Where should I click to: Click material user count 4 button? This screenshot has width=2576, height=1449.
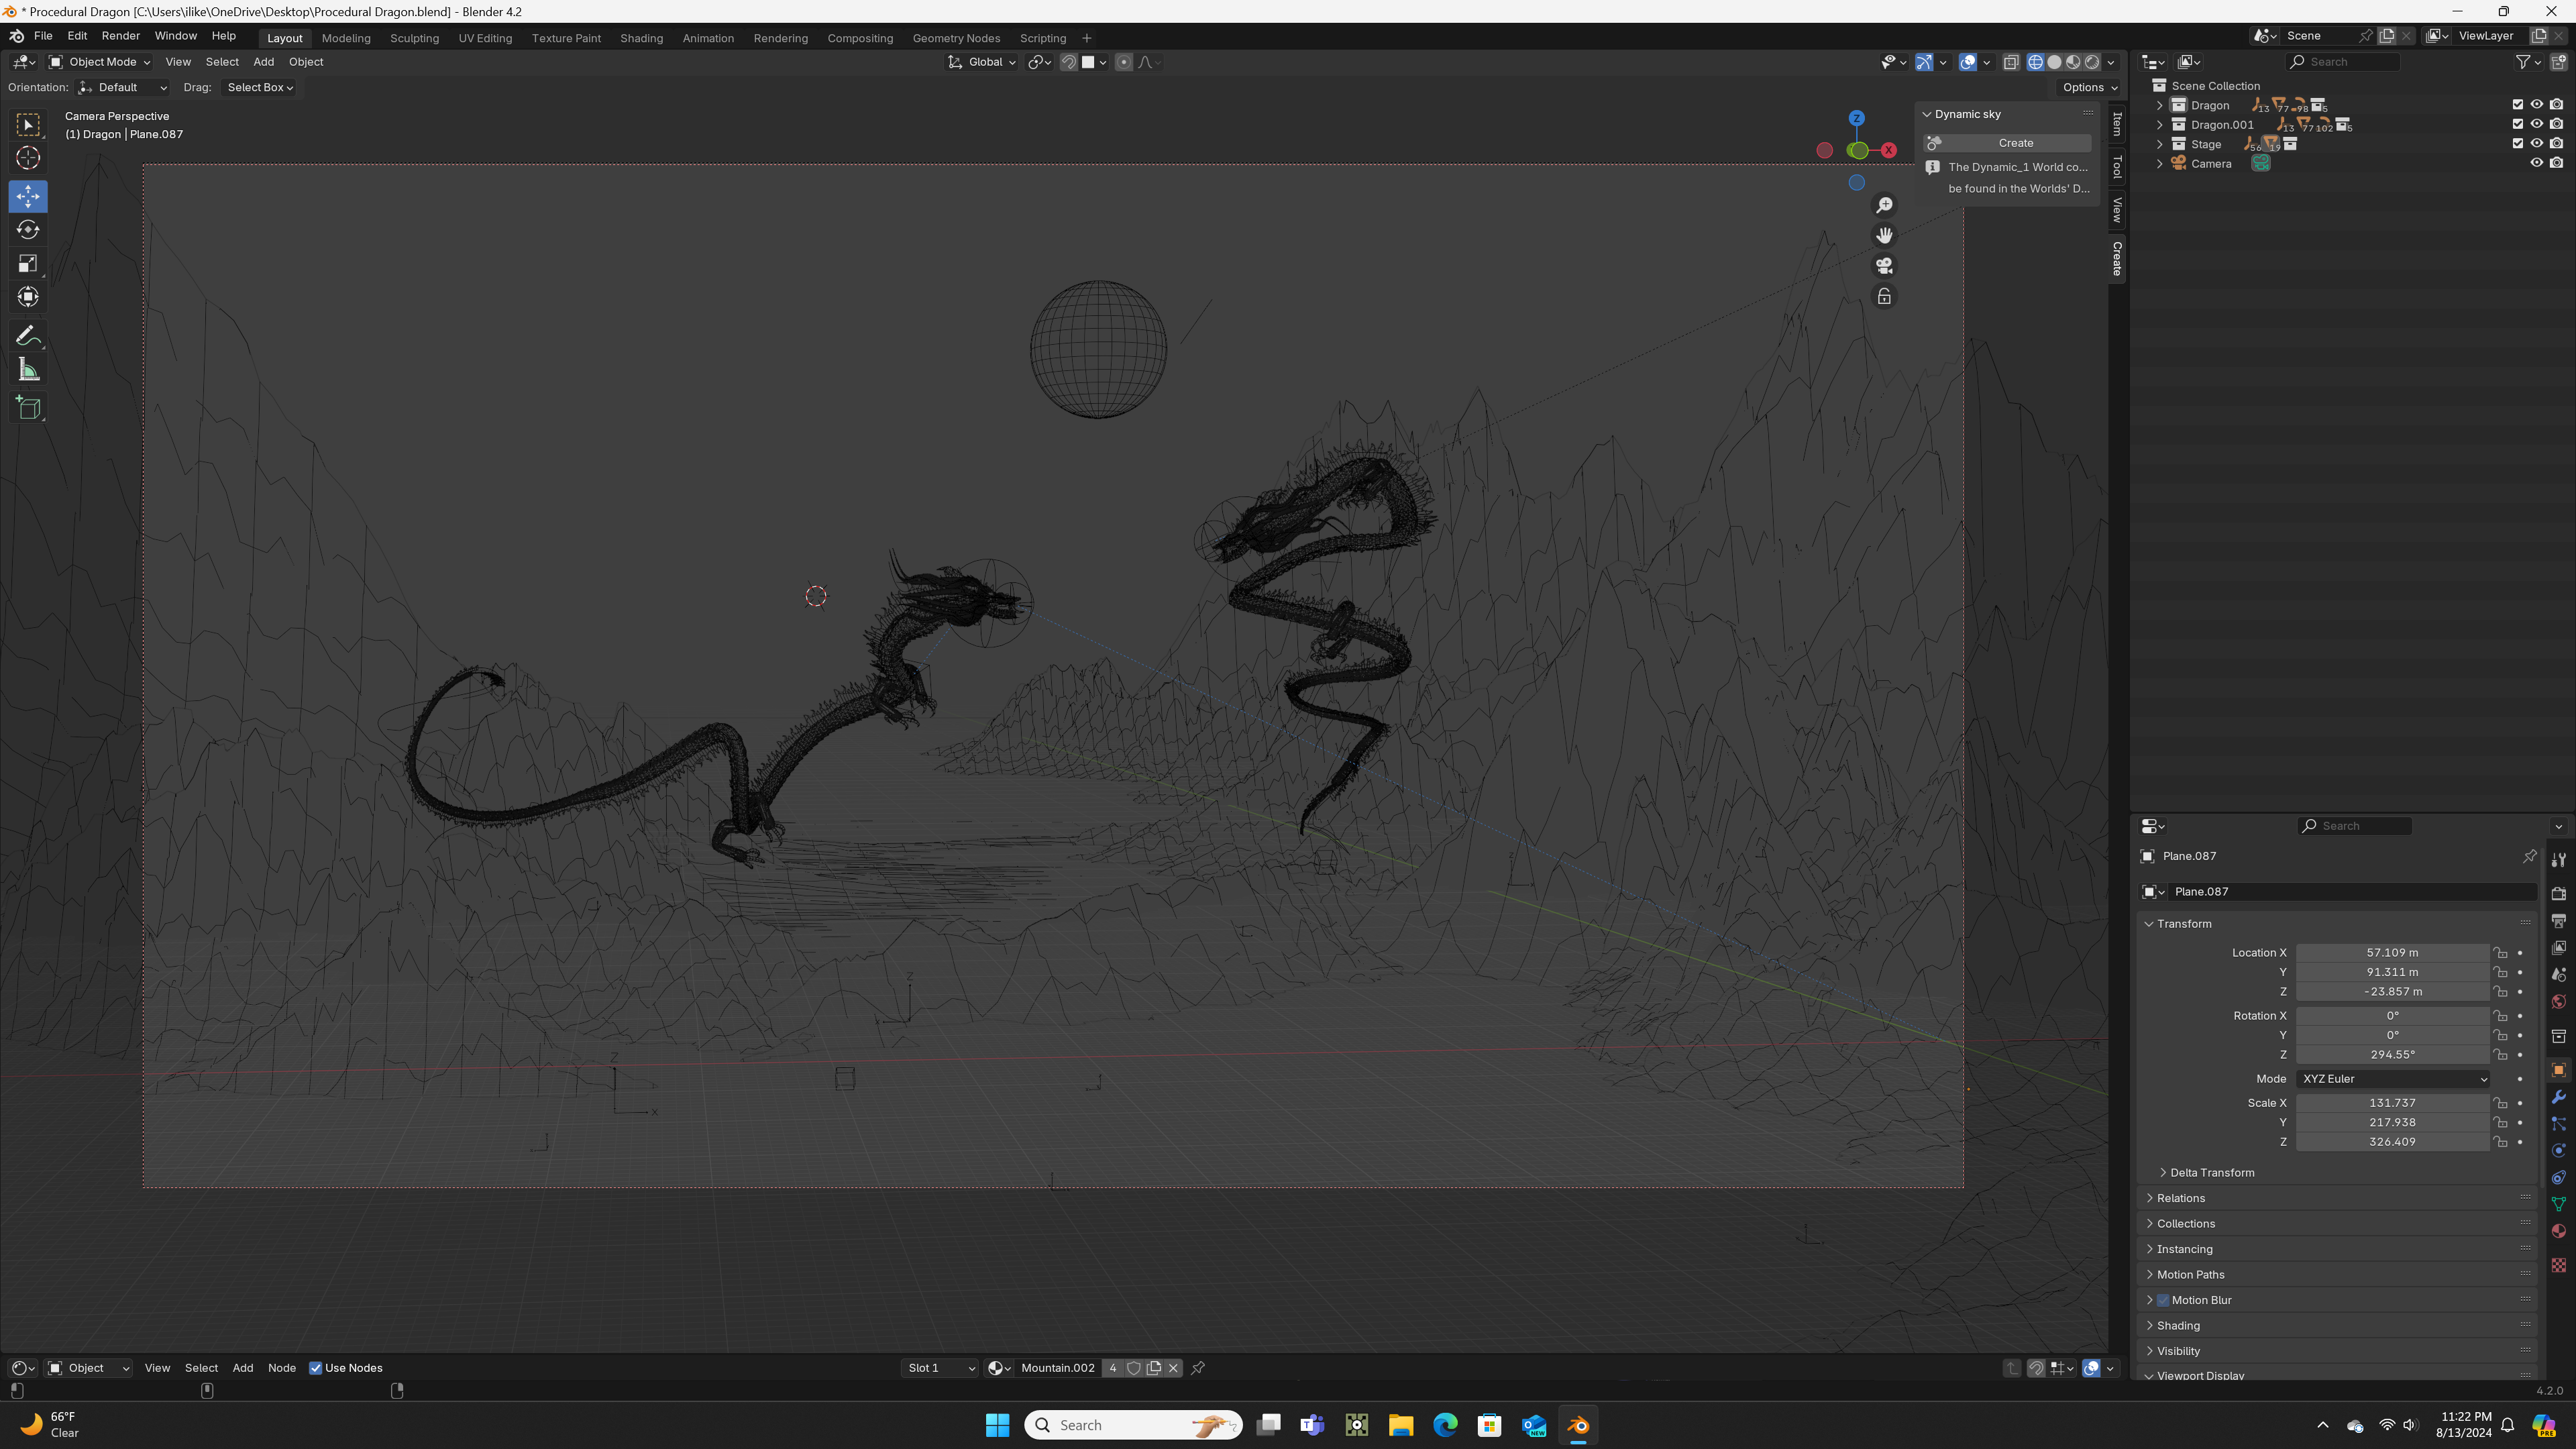1112,1368
